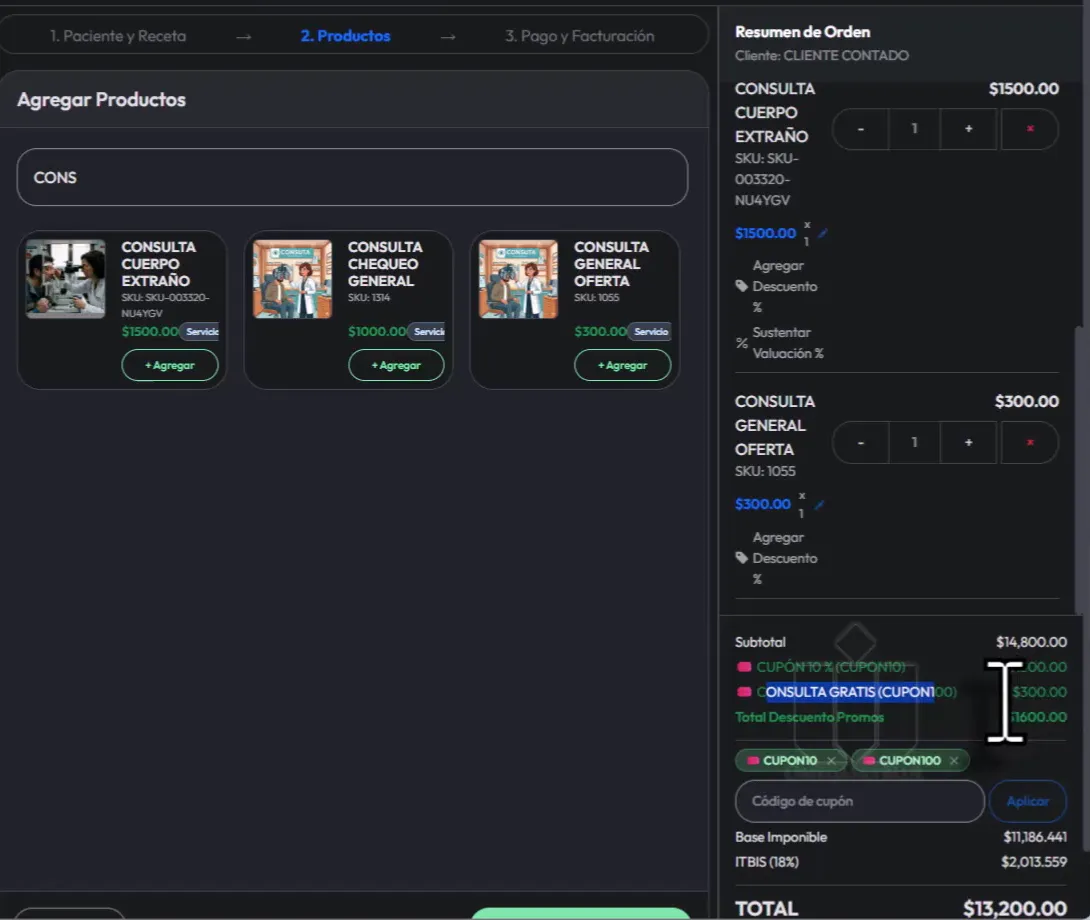Image resolution: width=1090 pixels, height=920 pixels.
Task: Remove CONSULTA CUERPO EXTRAÑO from the order
Action: 1030,129
